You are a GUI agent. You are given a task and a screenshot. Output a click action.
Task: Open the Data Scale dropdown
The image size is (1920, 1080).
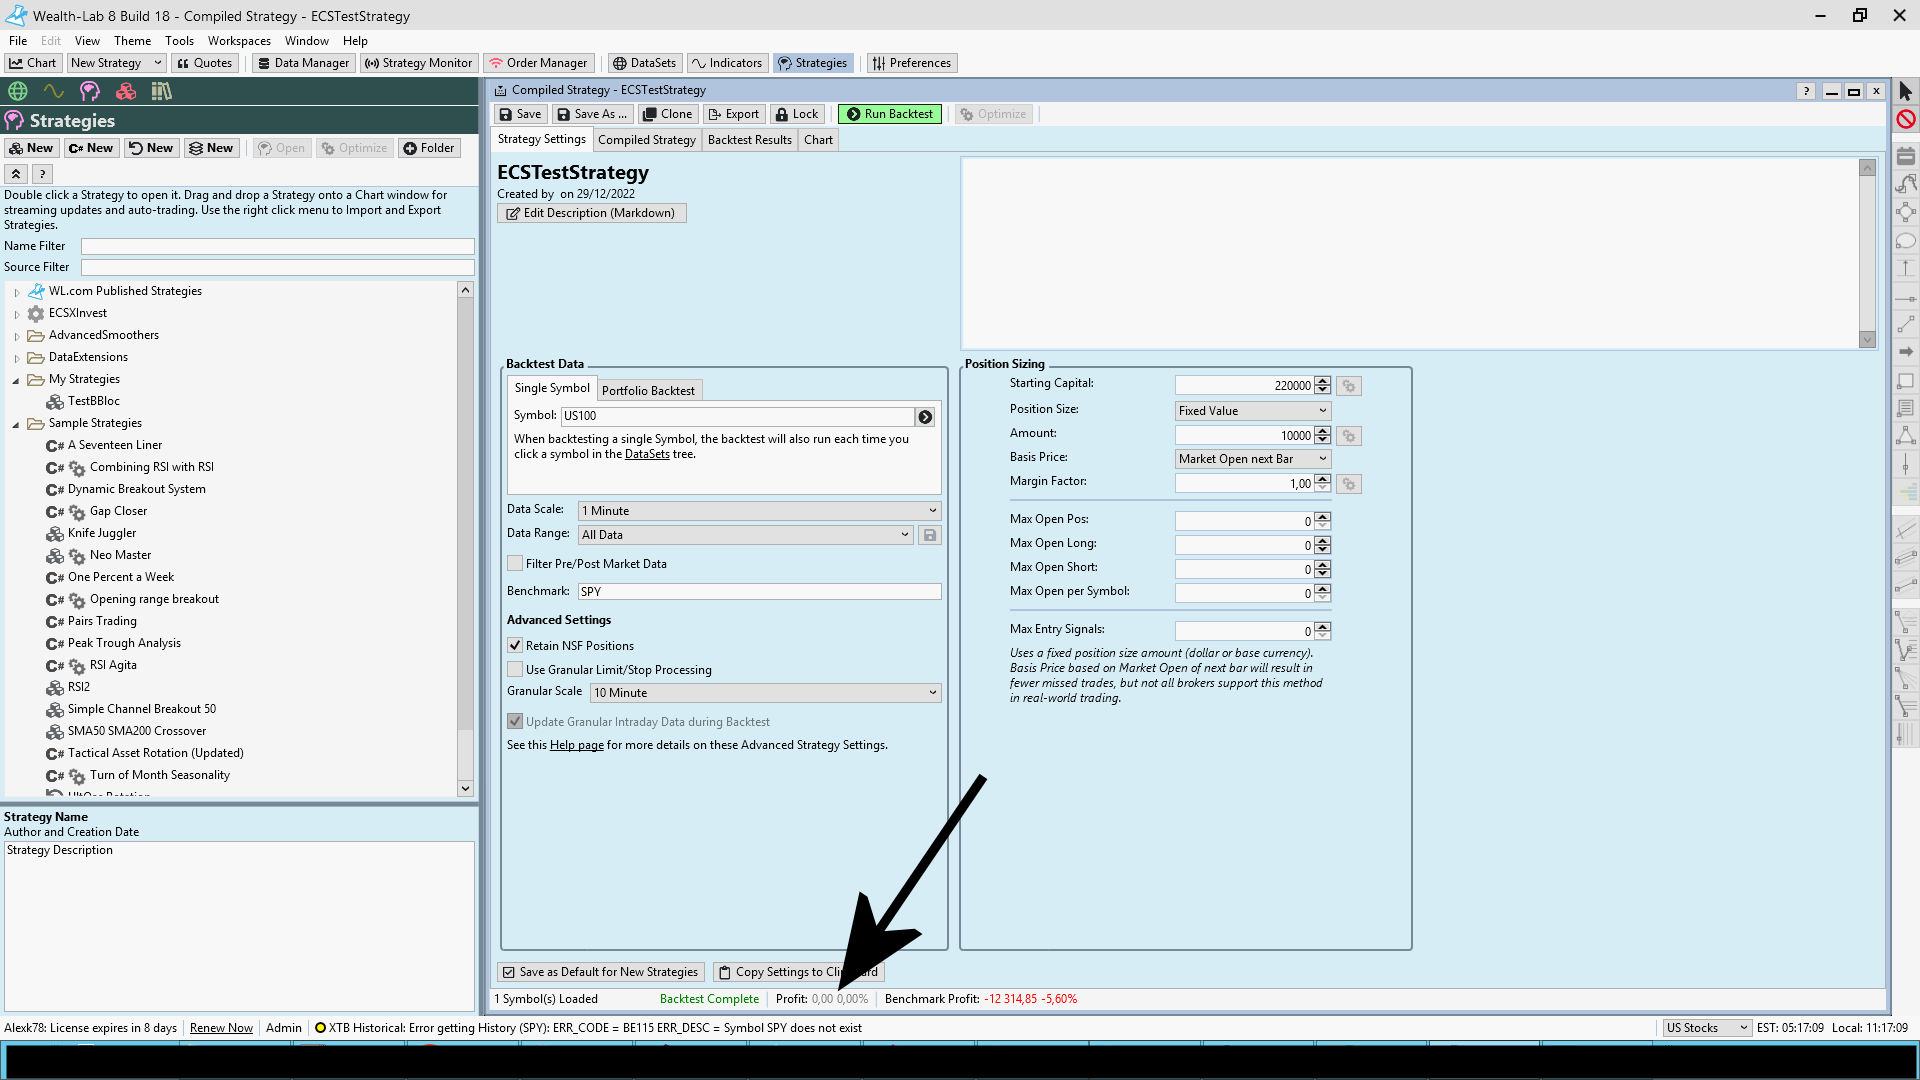tap(759, 511)
